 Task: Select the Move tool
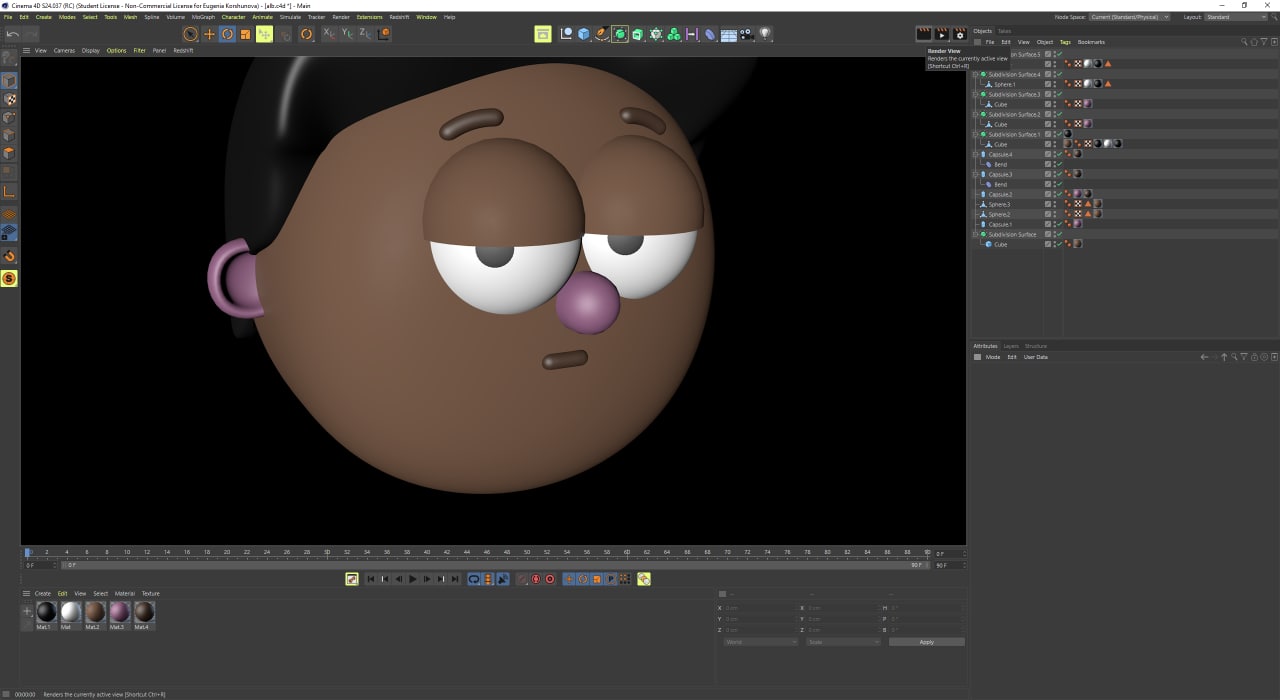(x=209, y=34)
